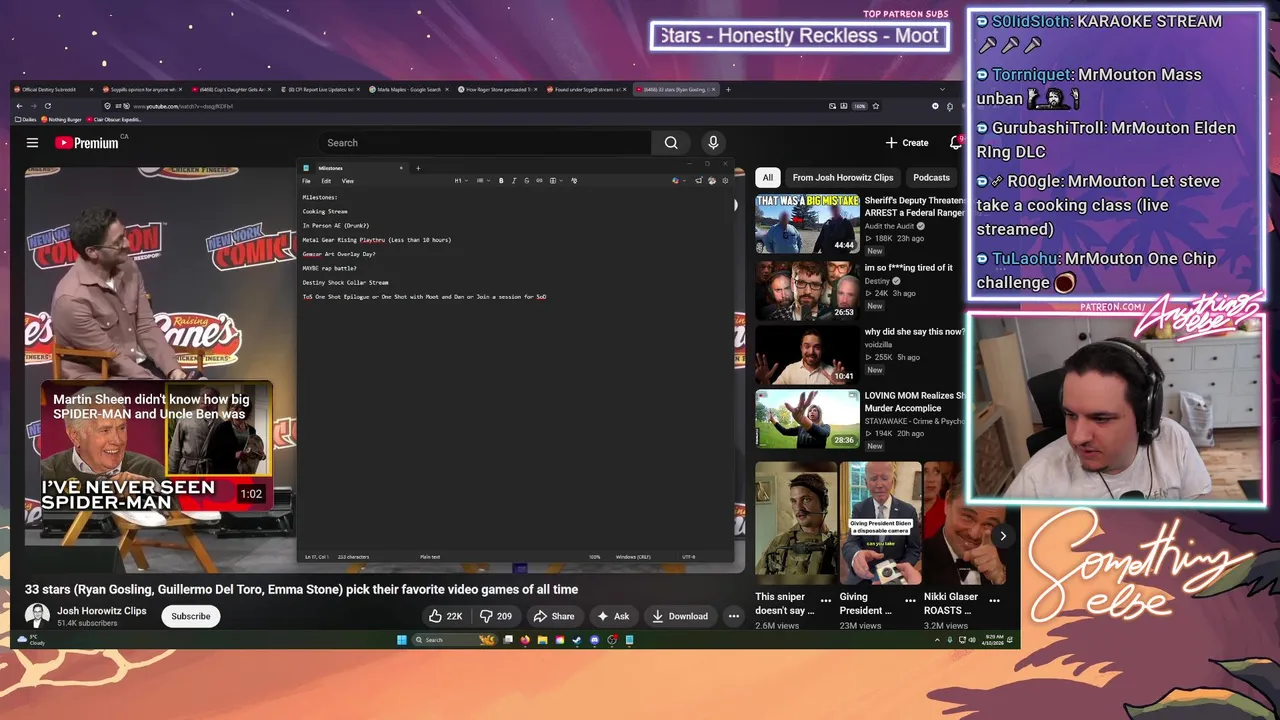Open Sheriff's Deputy Threatens video thumbnail
The width and height of the screenshot is (1280, 720).
coord(807,224)
